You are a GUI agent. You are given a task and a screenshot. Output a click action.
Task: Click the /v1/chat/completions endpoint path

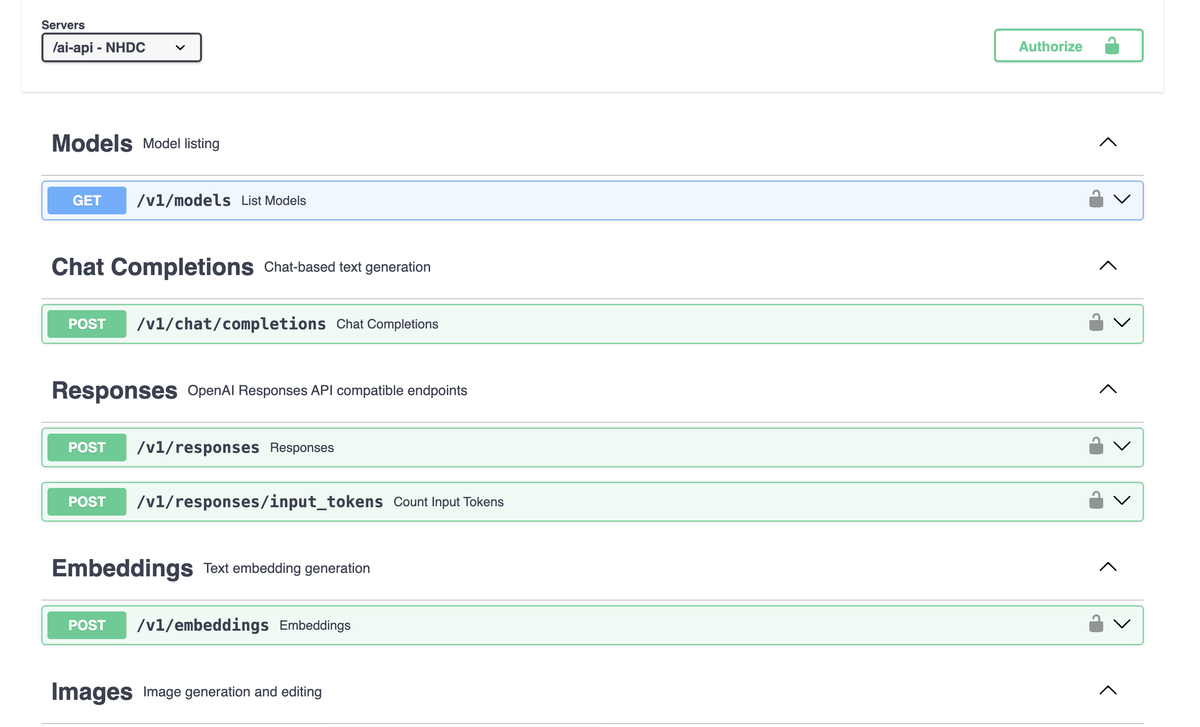(x=231, y=324)
